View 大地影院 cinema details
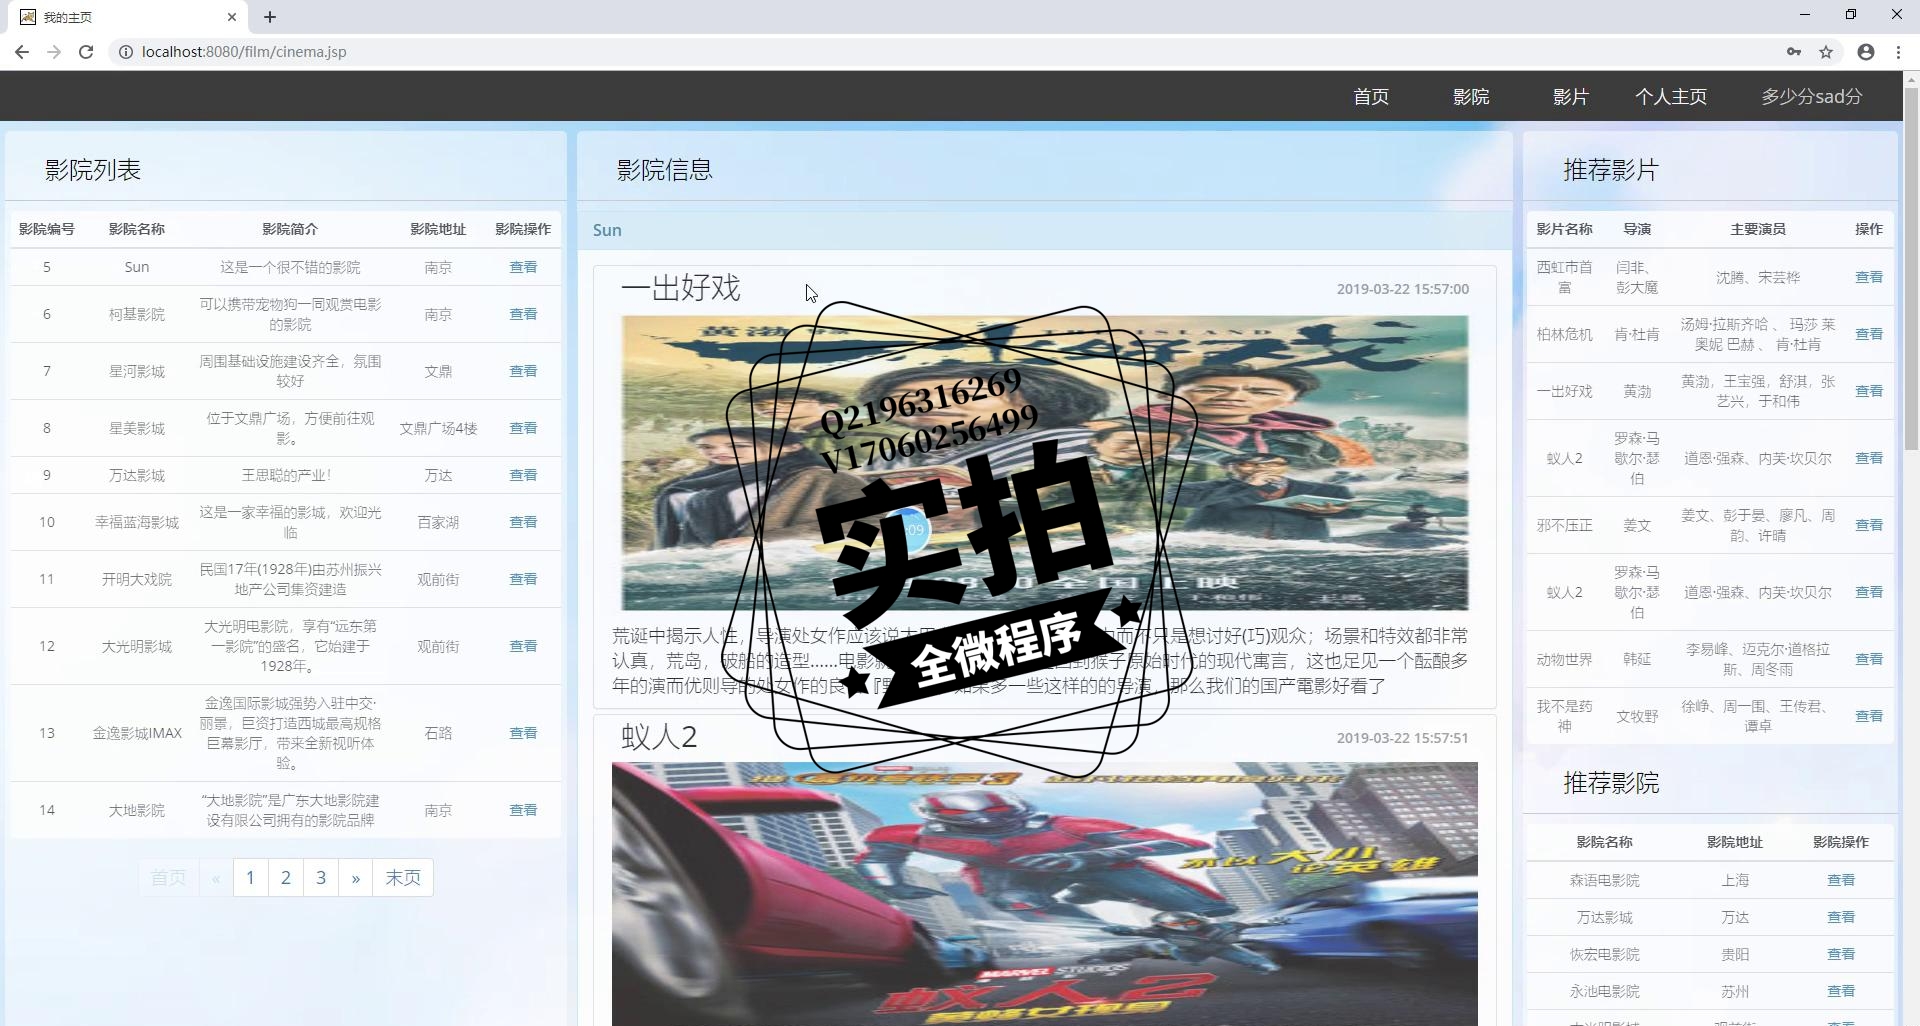Image resolution: width=1920 pixels, height=1026 pixels. (x=523, y=810)
